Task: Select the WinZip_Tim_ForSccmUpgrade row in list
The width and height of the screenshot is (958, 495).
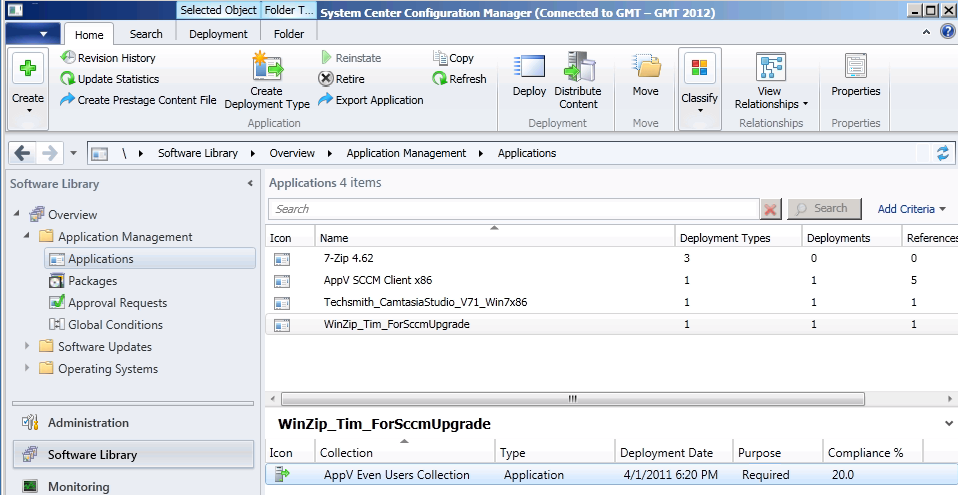Action: pos(612,324)
